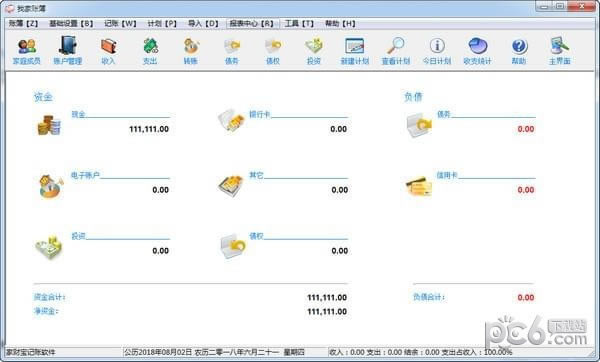
Task: Click the 资金 section heading
Action: coord(43,97)
